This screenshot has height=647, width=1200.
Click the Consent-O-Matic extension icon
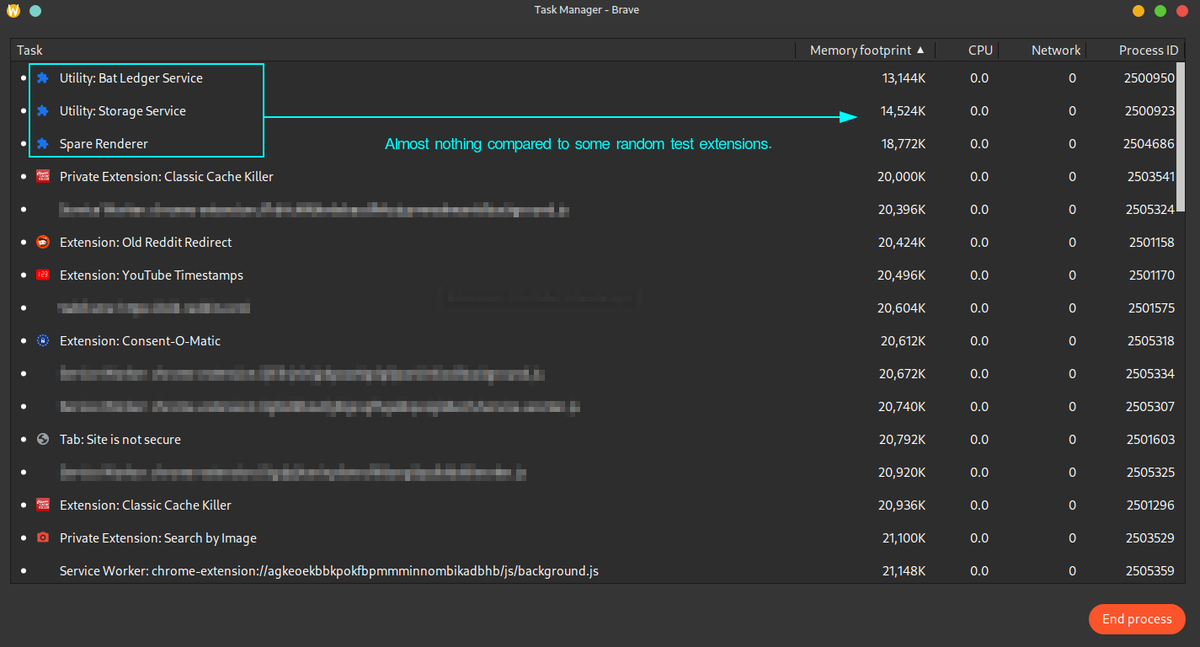pos(42,341)
